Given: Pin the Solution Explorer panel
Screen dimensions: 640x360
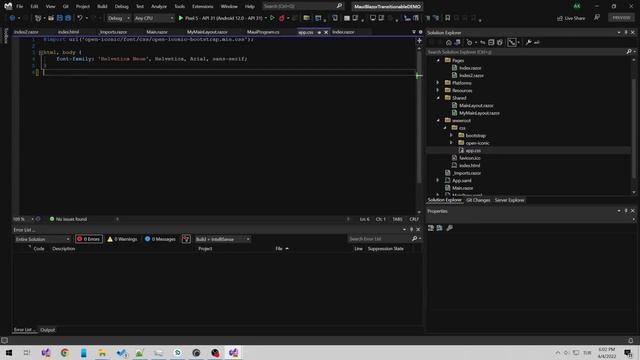Looking at the screenshot, I should click(x=626, y=33).
